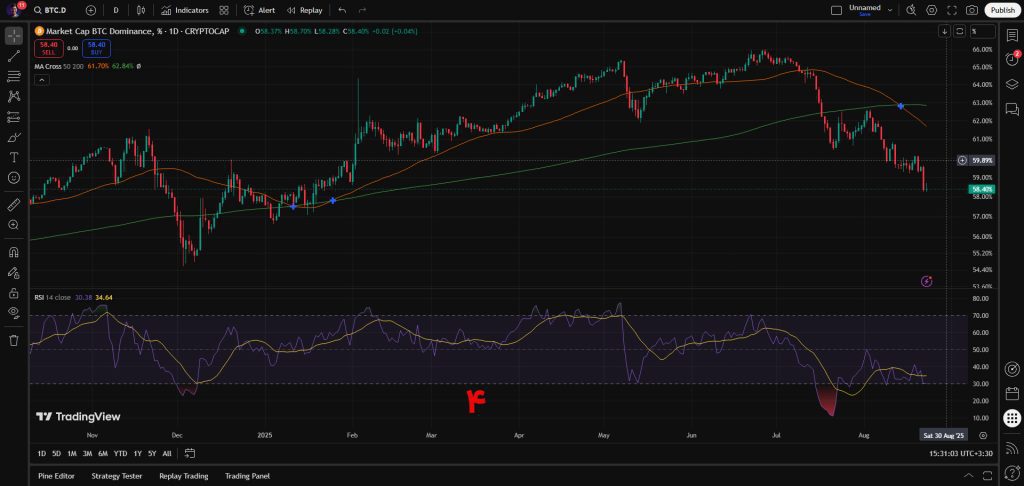Select the 3M time range
1024x486 pixels.
pyautogui.click(x=87, y=453)
